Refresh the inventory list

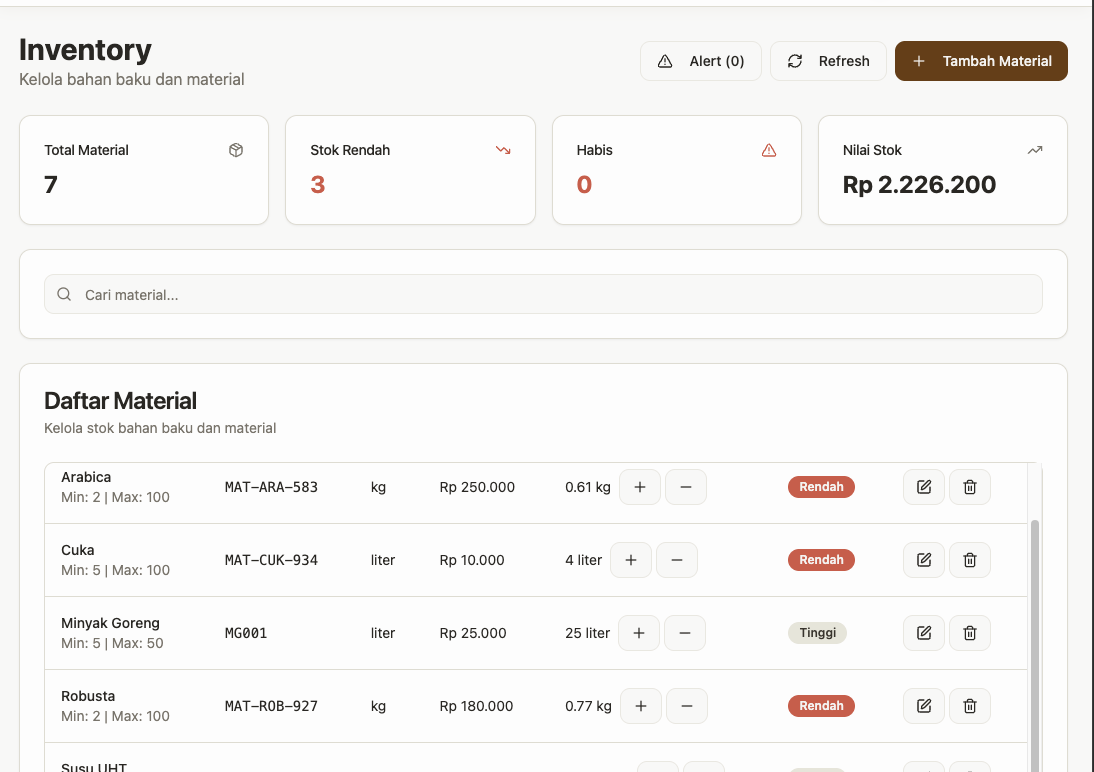pyautogui.click(x=828, y=61)
